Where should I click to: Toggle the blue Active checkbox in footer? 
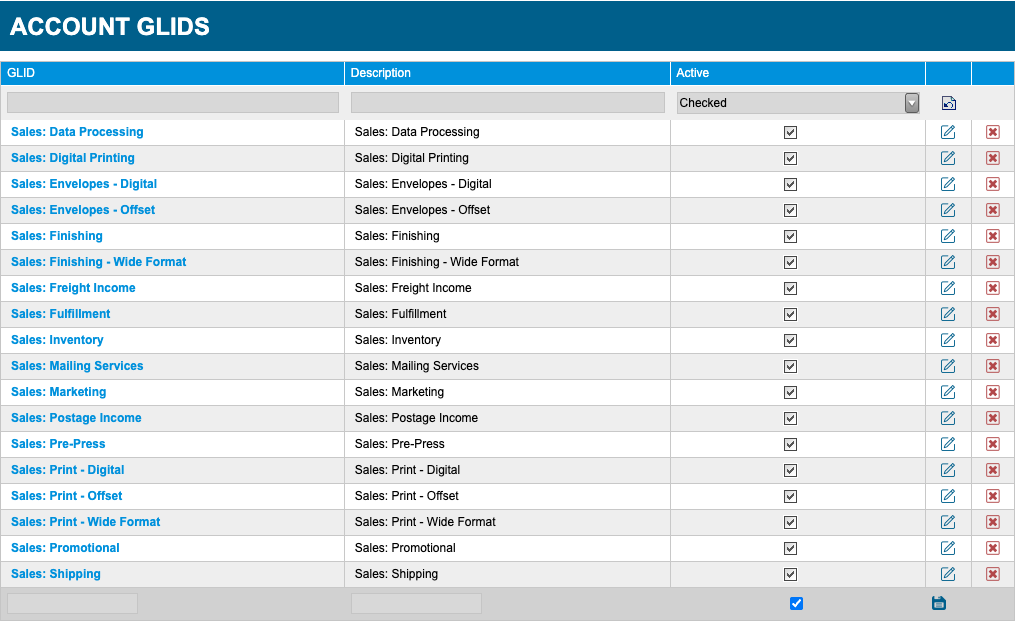coord(796,604)
